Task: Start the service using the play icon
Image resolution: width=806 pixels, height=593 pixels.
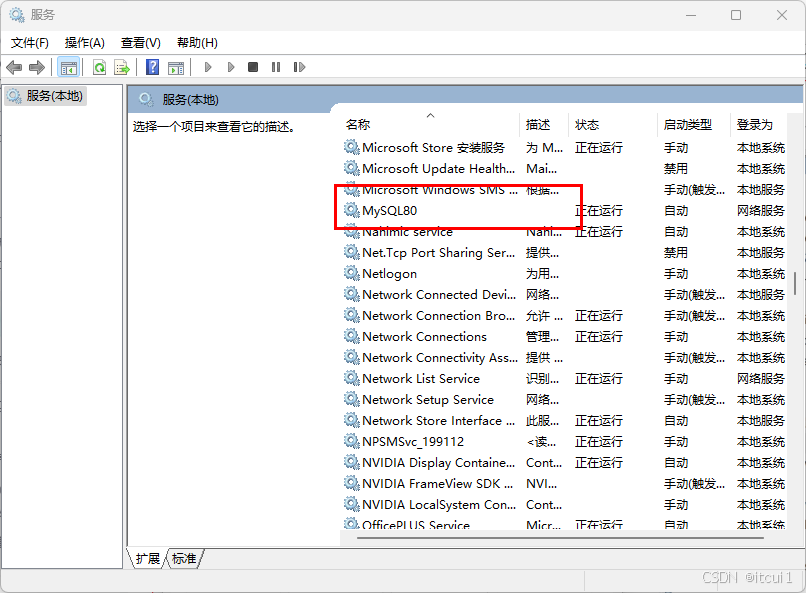Action: click(207, 67)
